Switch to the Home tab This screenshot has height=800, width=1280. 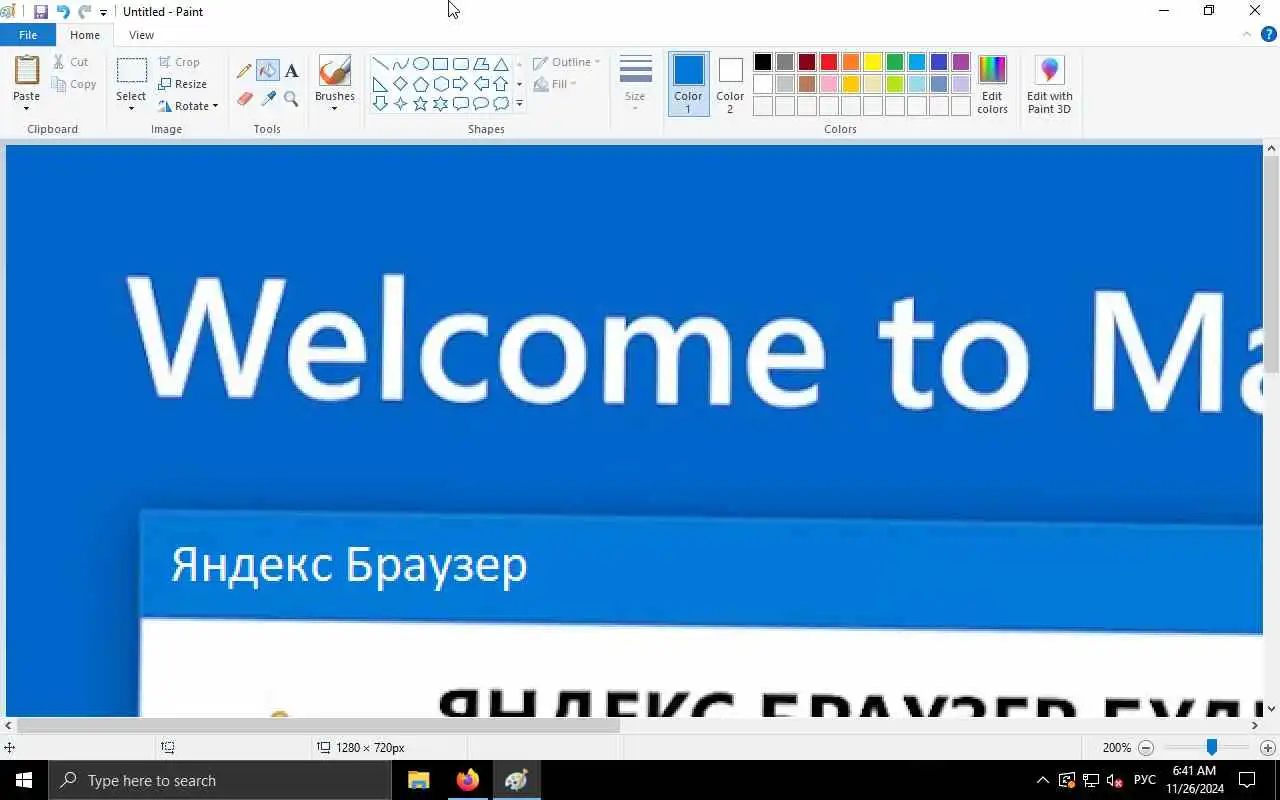85,35
